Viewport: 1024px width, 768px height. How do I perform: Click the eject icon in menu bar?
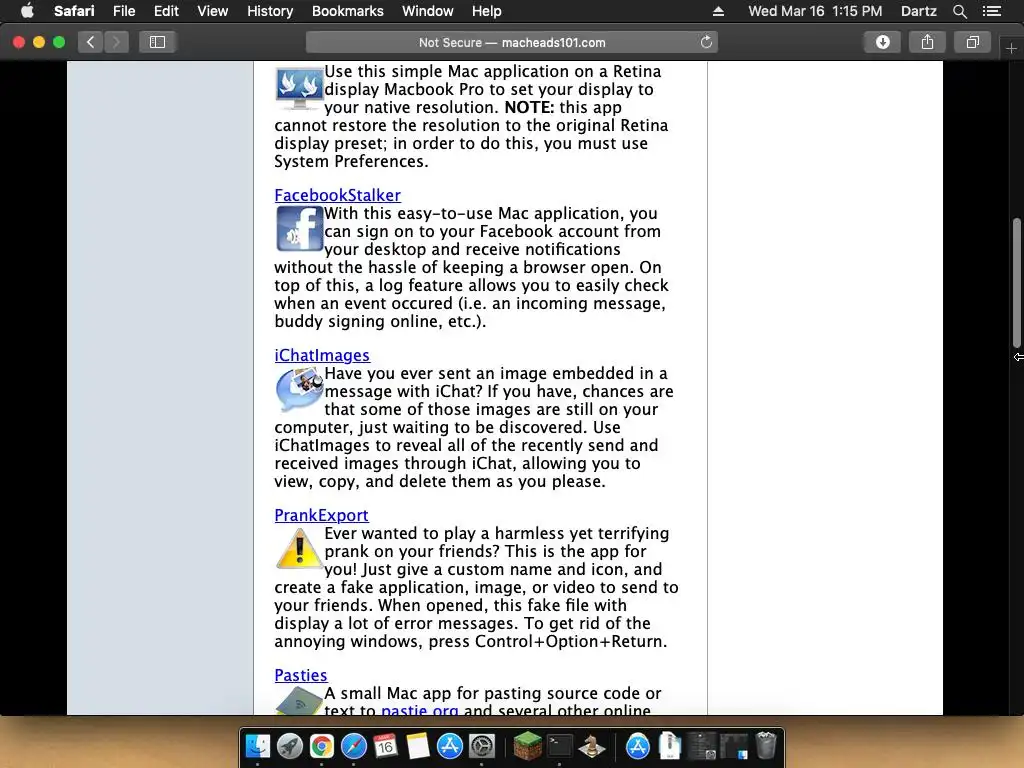pyautogui.click(x=718, y=11)
